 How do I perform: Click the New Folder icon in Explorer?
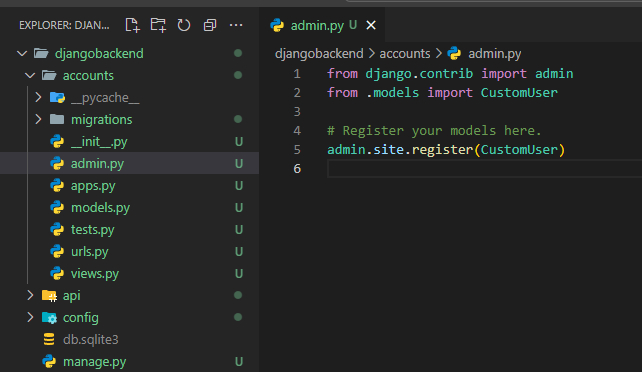point(158,25)
